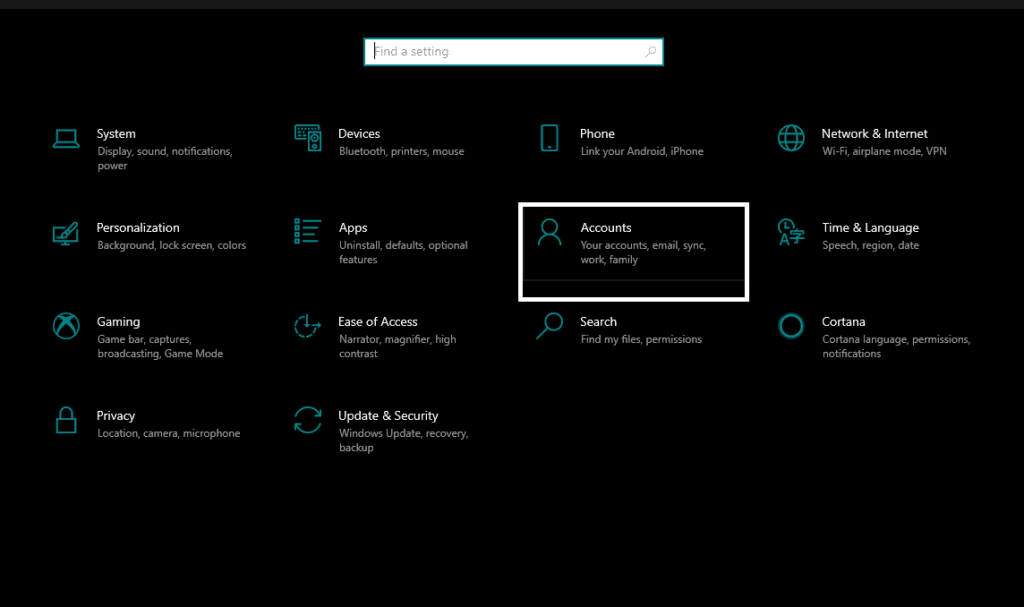Select the 'Ease of Access' label
Viewport: 1024px width, 607px height.
coord(378,322)
